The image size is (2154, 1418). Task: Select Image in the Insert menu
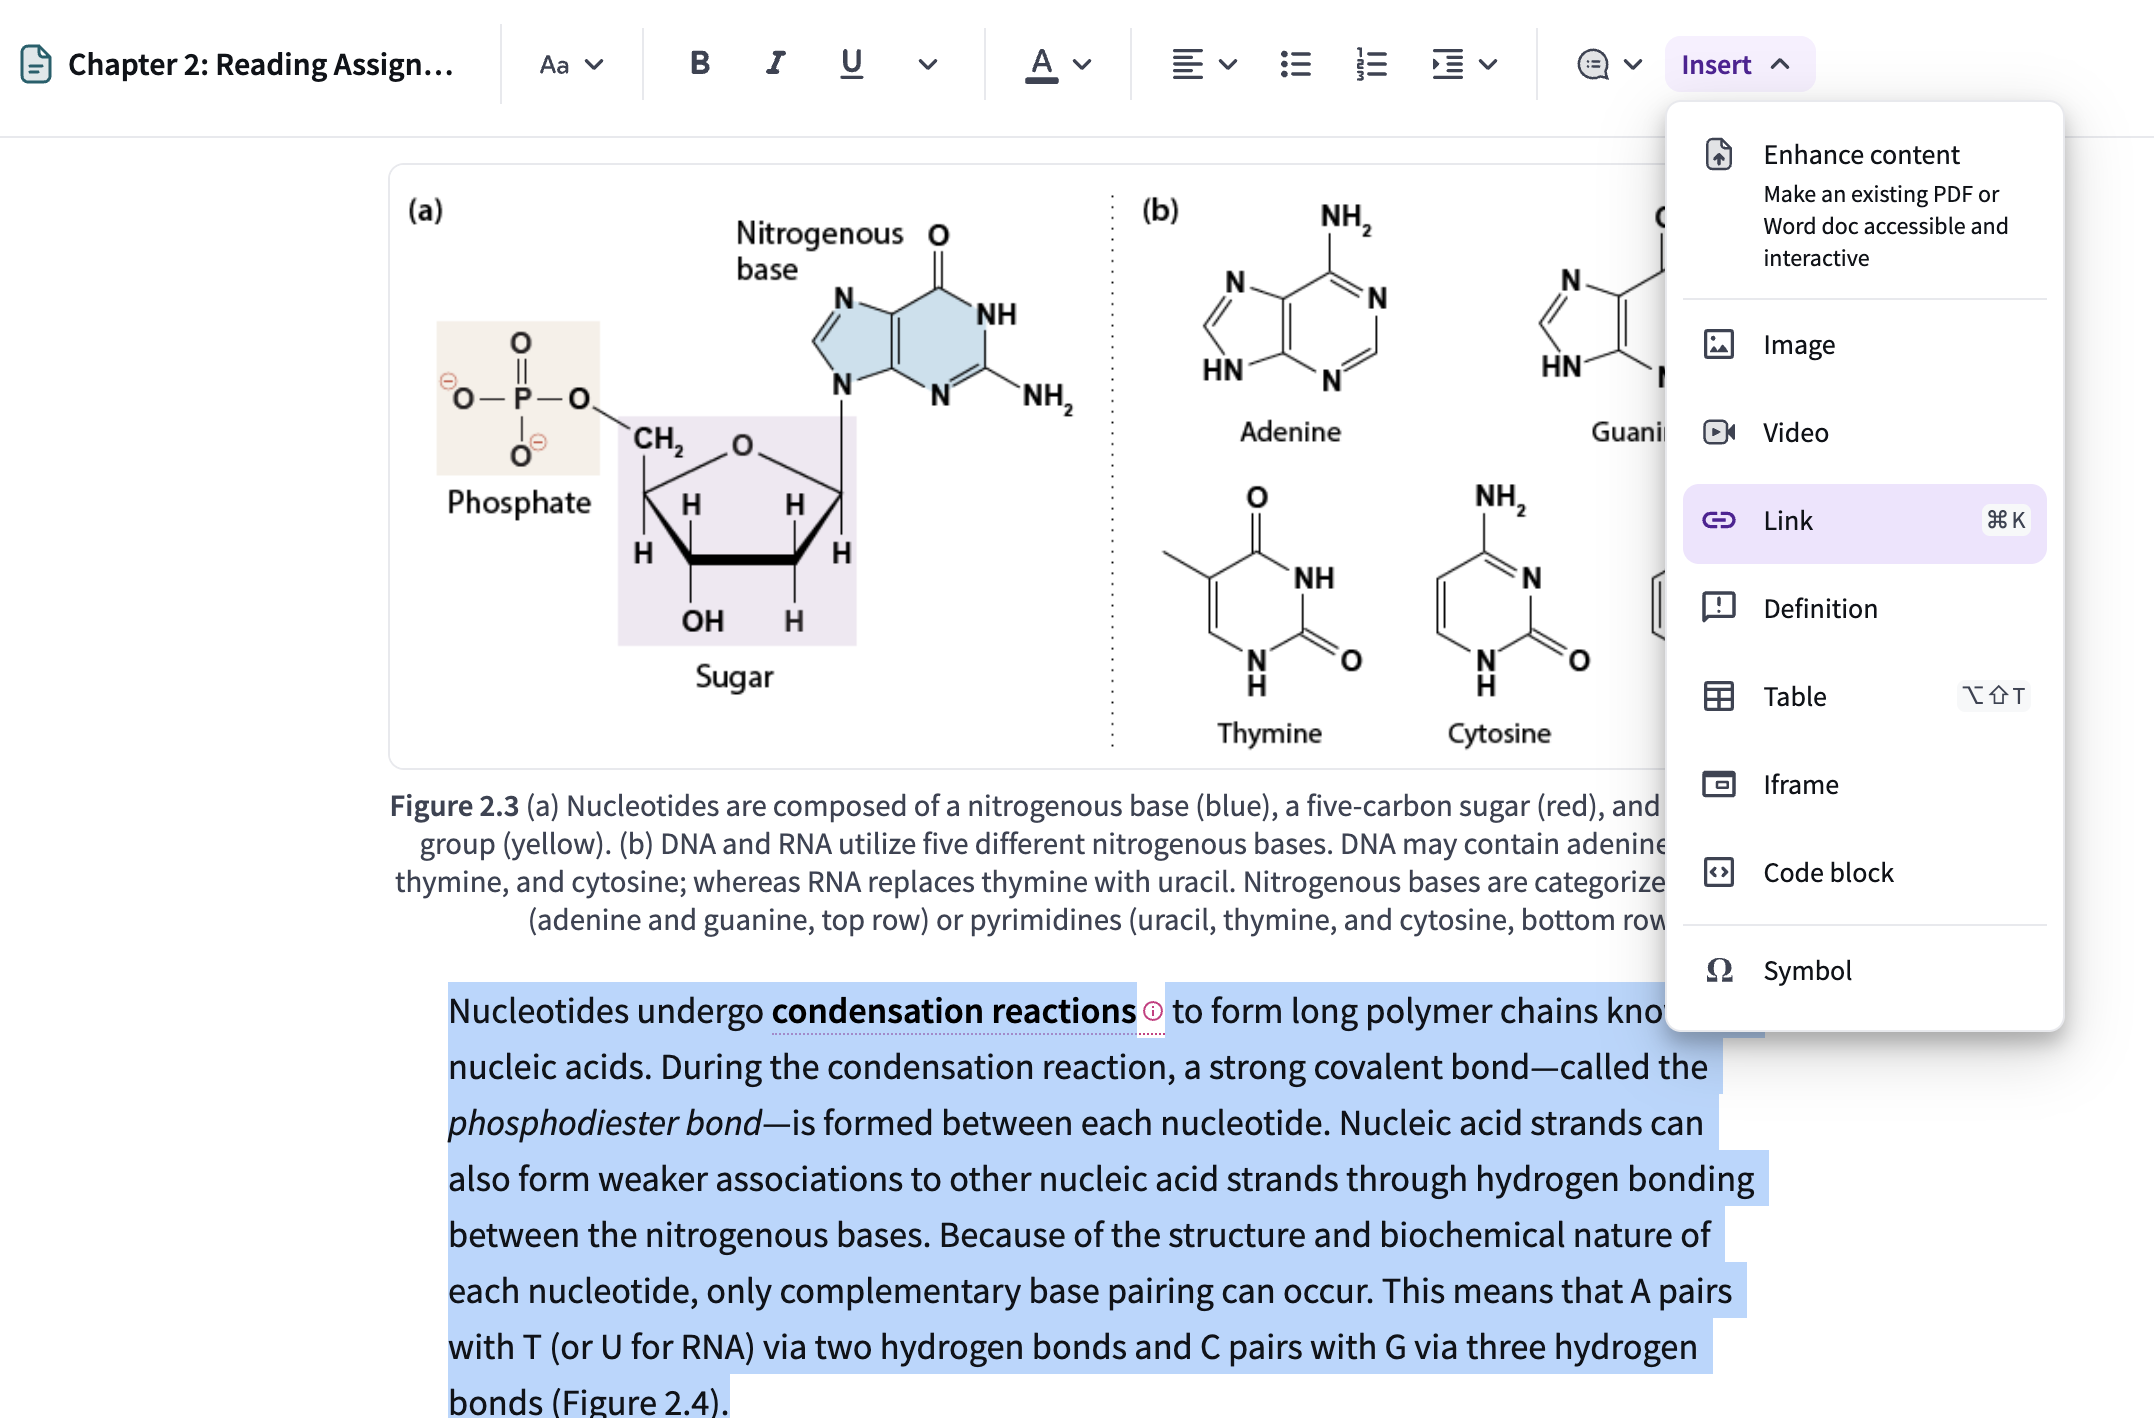pyautogui.click(x=1864, y=345)
